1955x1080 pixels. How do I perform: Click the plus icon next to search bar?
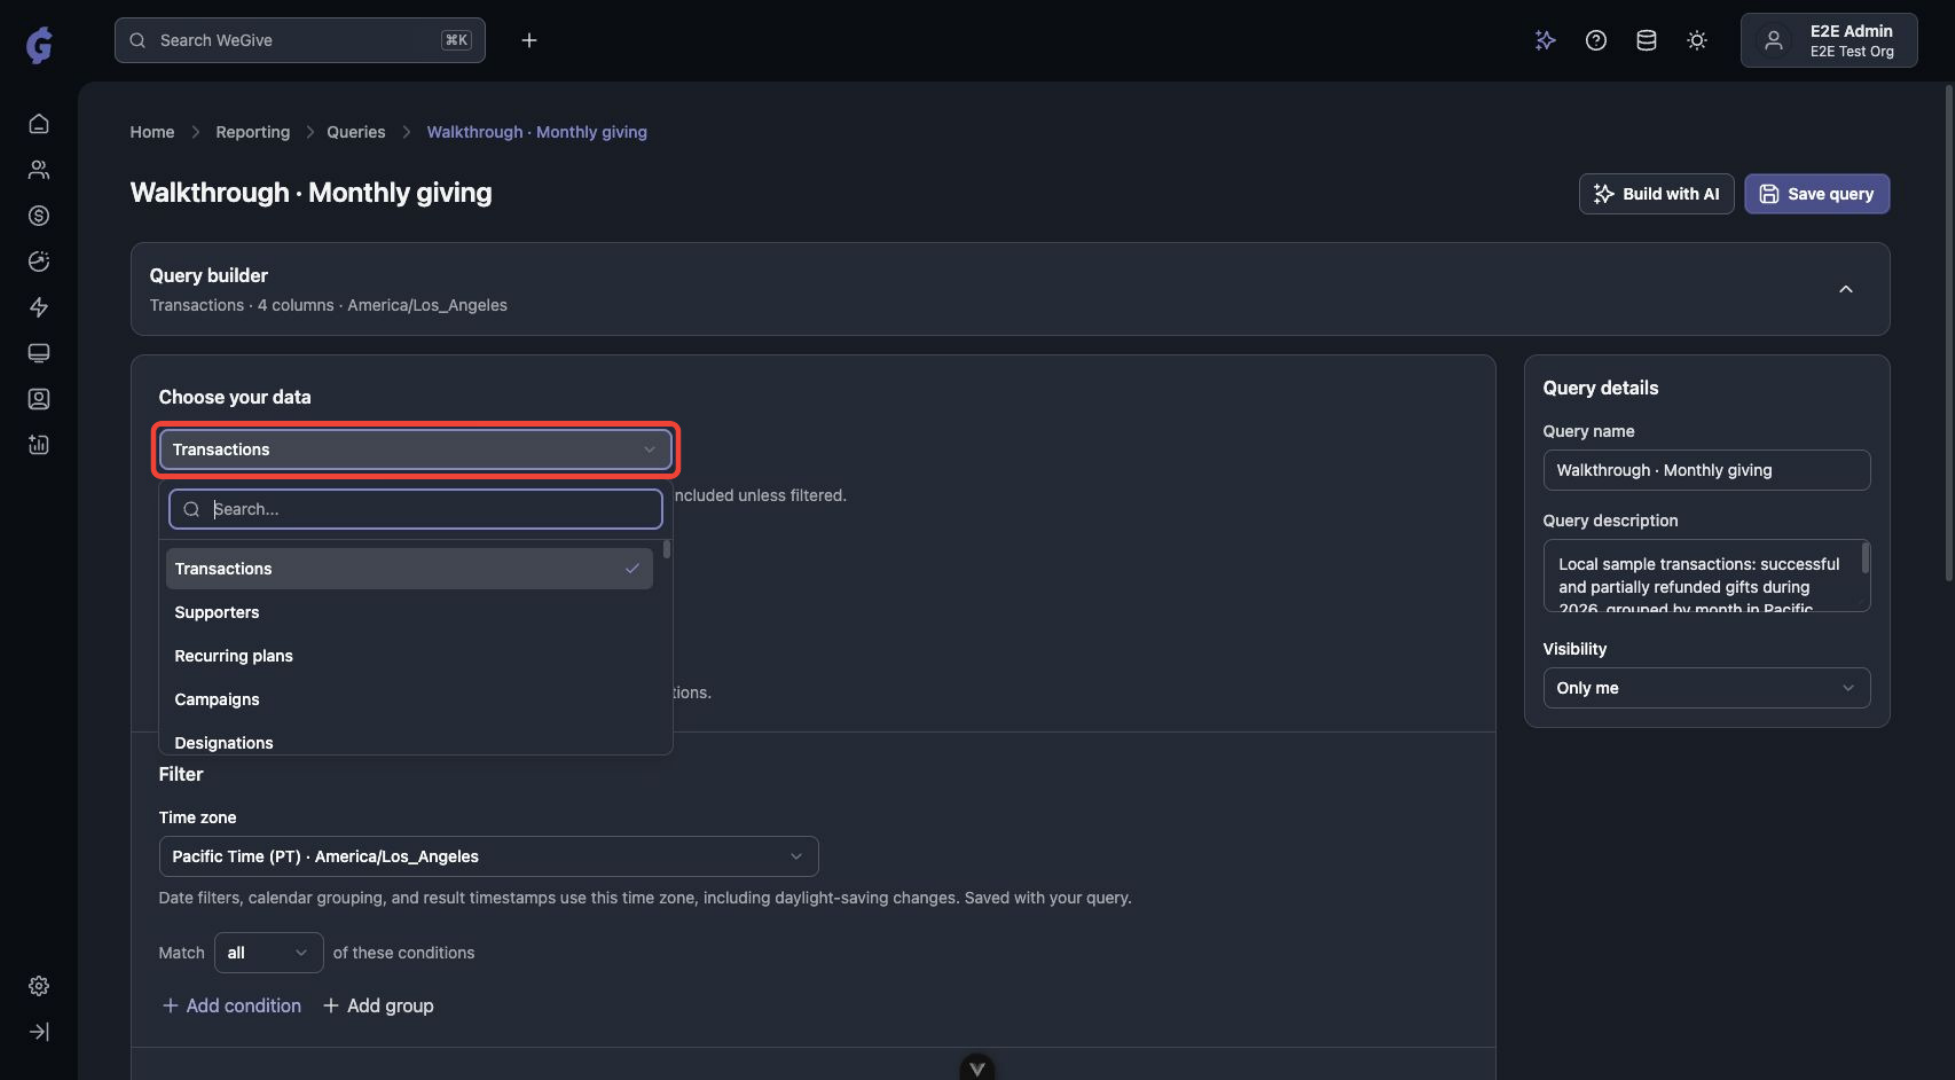point(529,40)
